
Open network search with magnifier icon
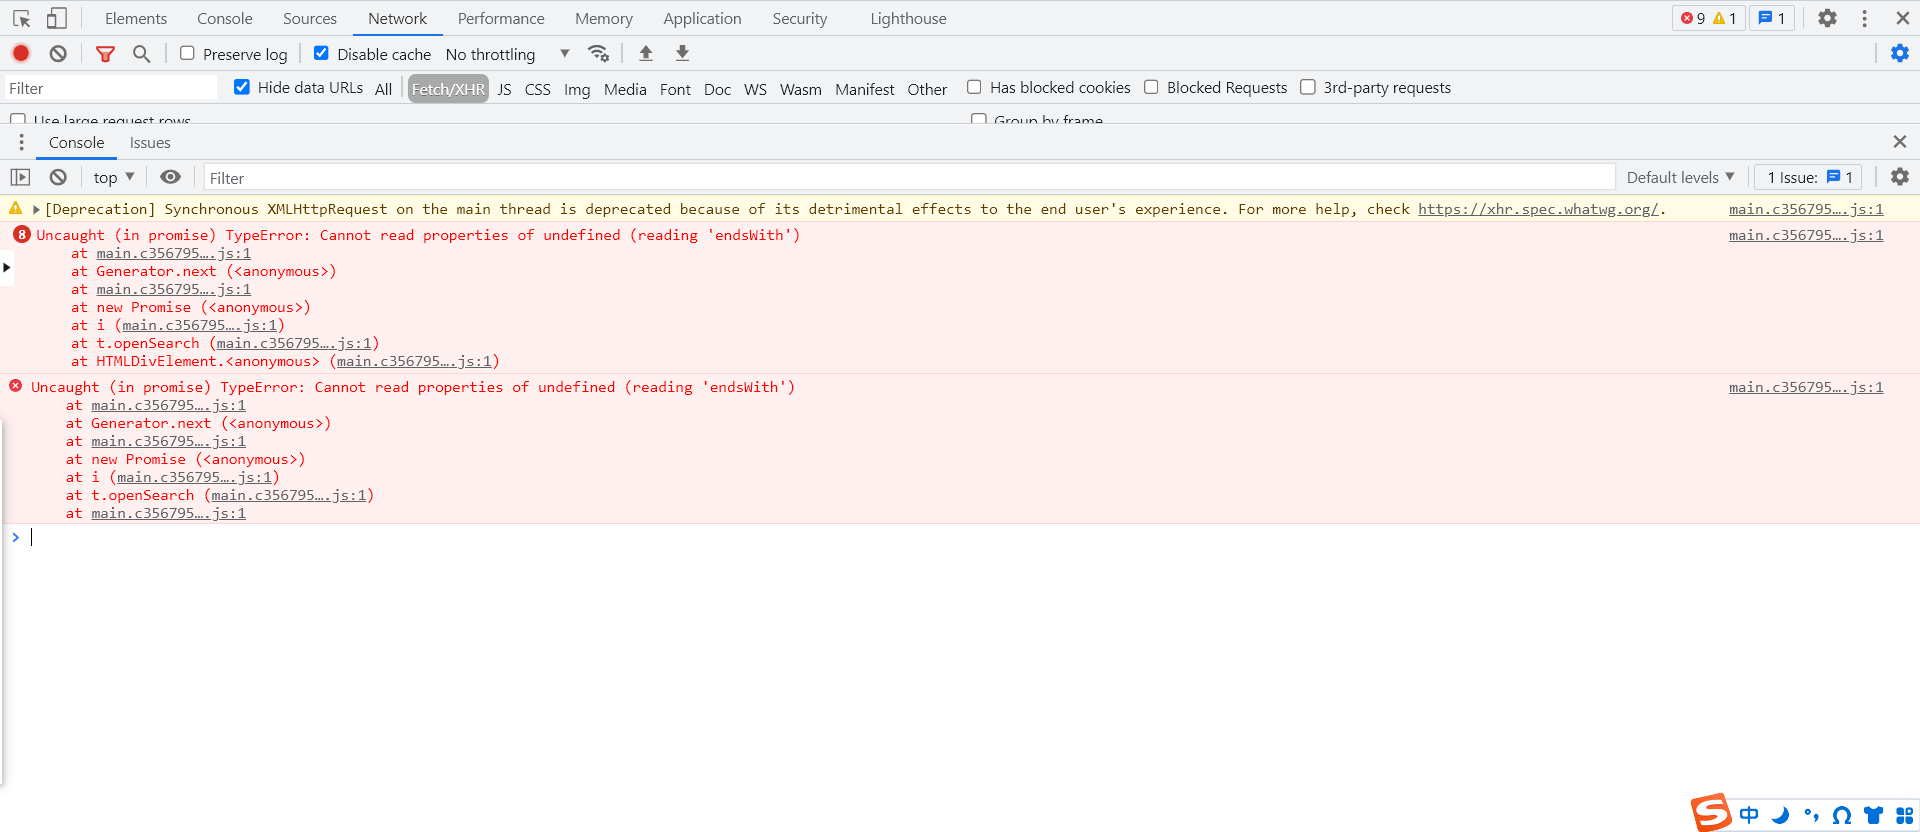[141, 54]
